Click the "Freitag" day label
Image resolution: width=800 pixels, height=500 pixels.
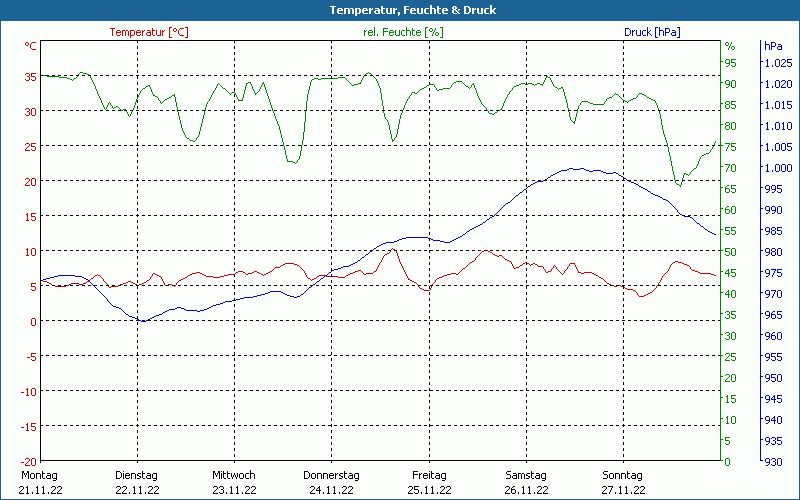pos(429,475)
